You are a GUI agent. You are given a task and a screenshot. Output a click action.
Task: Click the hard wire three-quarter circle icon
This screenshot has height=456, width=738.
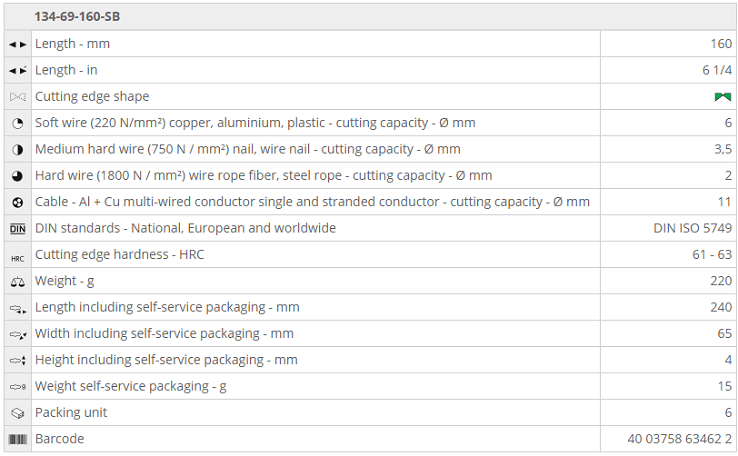(17, 176)
